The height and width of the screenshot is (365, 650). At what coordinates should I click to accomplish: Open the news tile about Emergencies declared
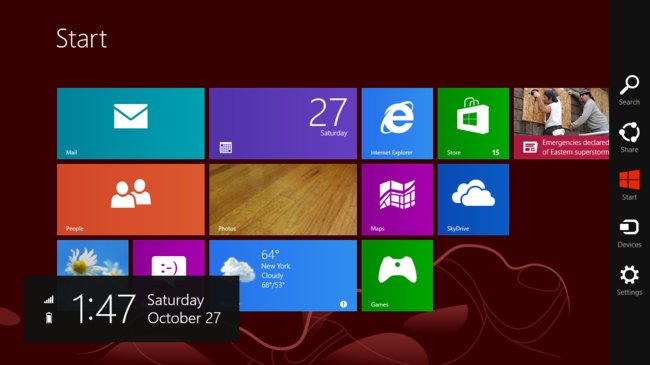pyautogui.click(x=561, y=123)
